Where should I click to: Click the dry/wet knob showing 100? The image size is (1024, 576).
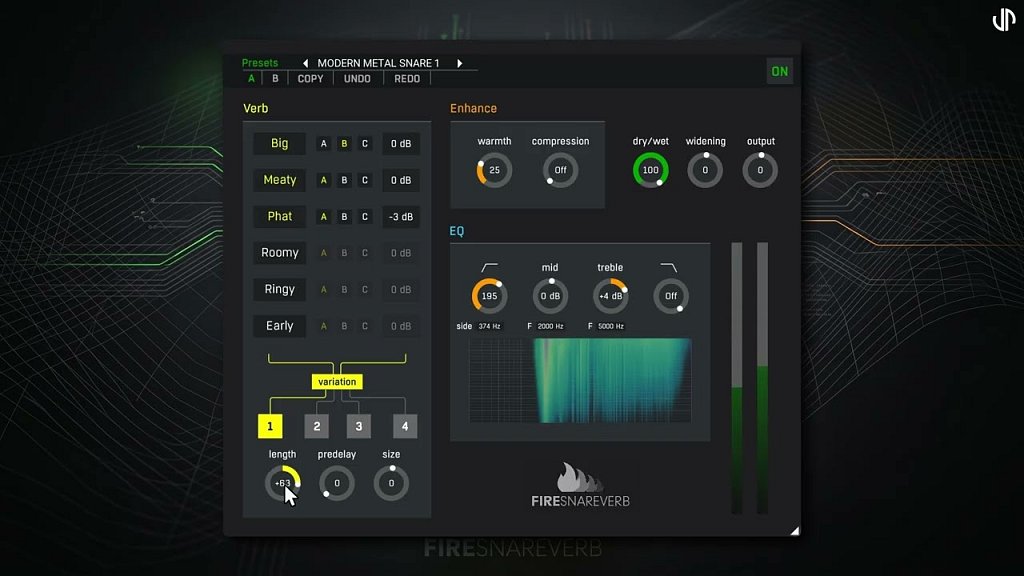(x=650, y=170)
